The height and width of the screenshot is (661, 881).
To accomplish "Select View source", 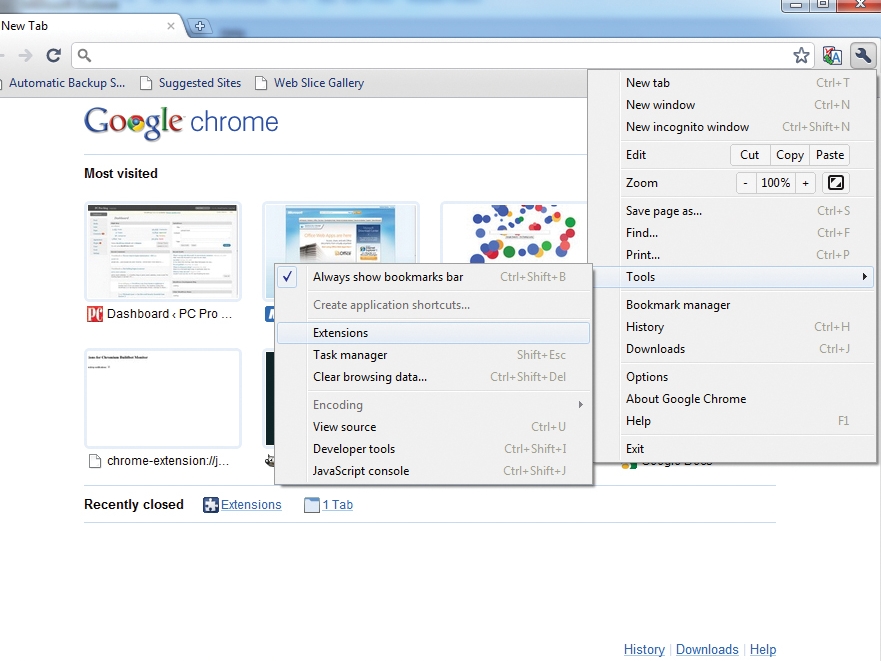I will pos(433,427).
